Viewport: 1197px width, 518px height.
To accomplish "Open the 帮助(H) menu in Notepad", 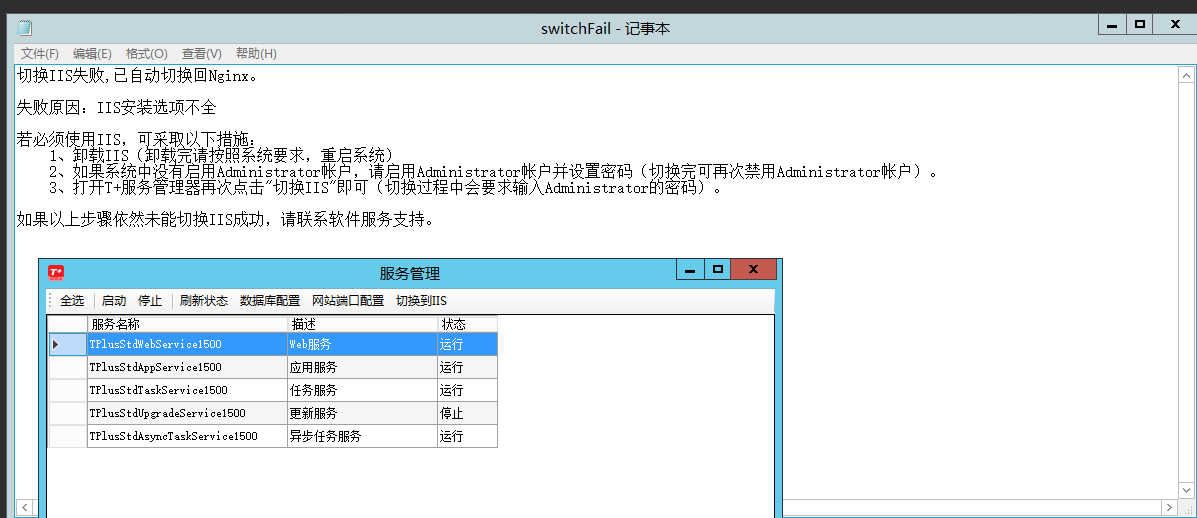I will pyautogui.click(x=256, y=53).
